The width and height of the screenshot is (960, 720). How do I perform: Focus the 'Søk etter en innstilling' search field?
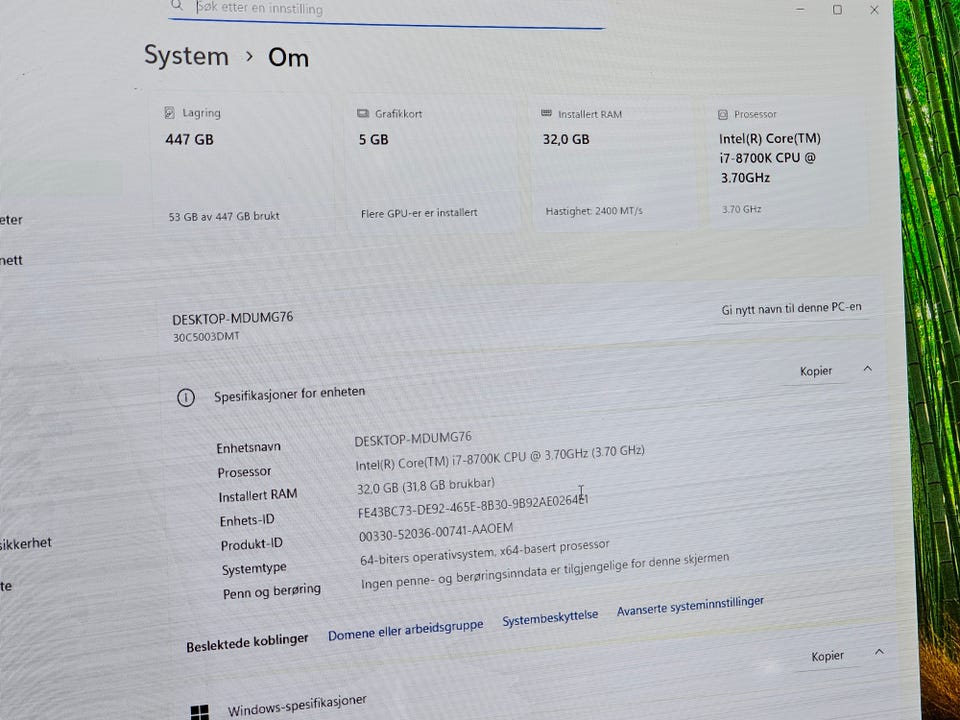(x=386, y=11)
